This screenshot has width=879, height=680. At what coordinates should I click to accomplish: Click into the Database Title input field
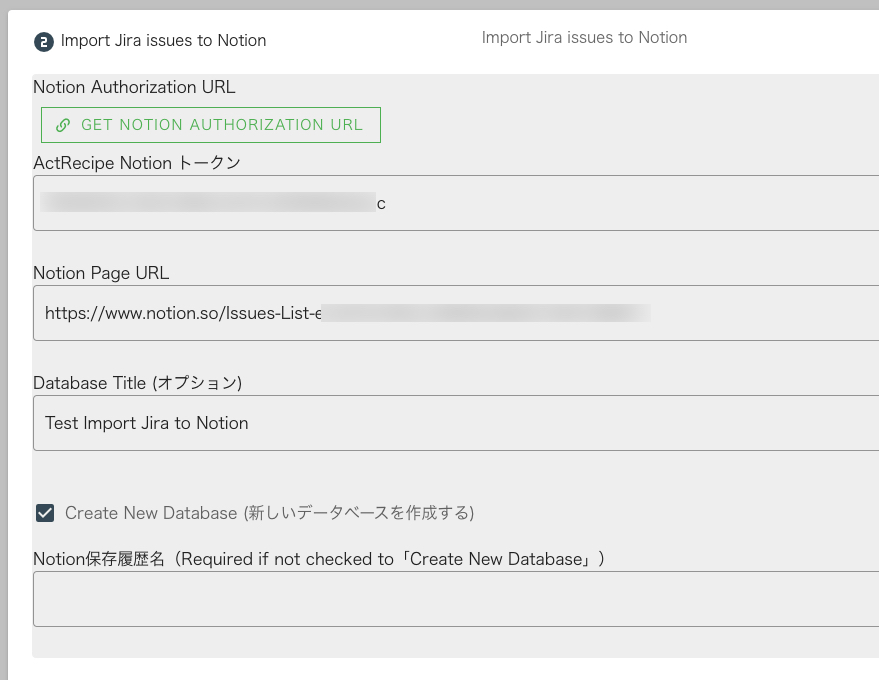tap(560, 423)
